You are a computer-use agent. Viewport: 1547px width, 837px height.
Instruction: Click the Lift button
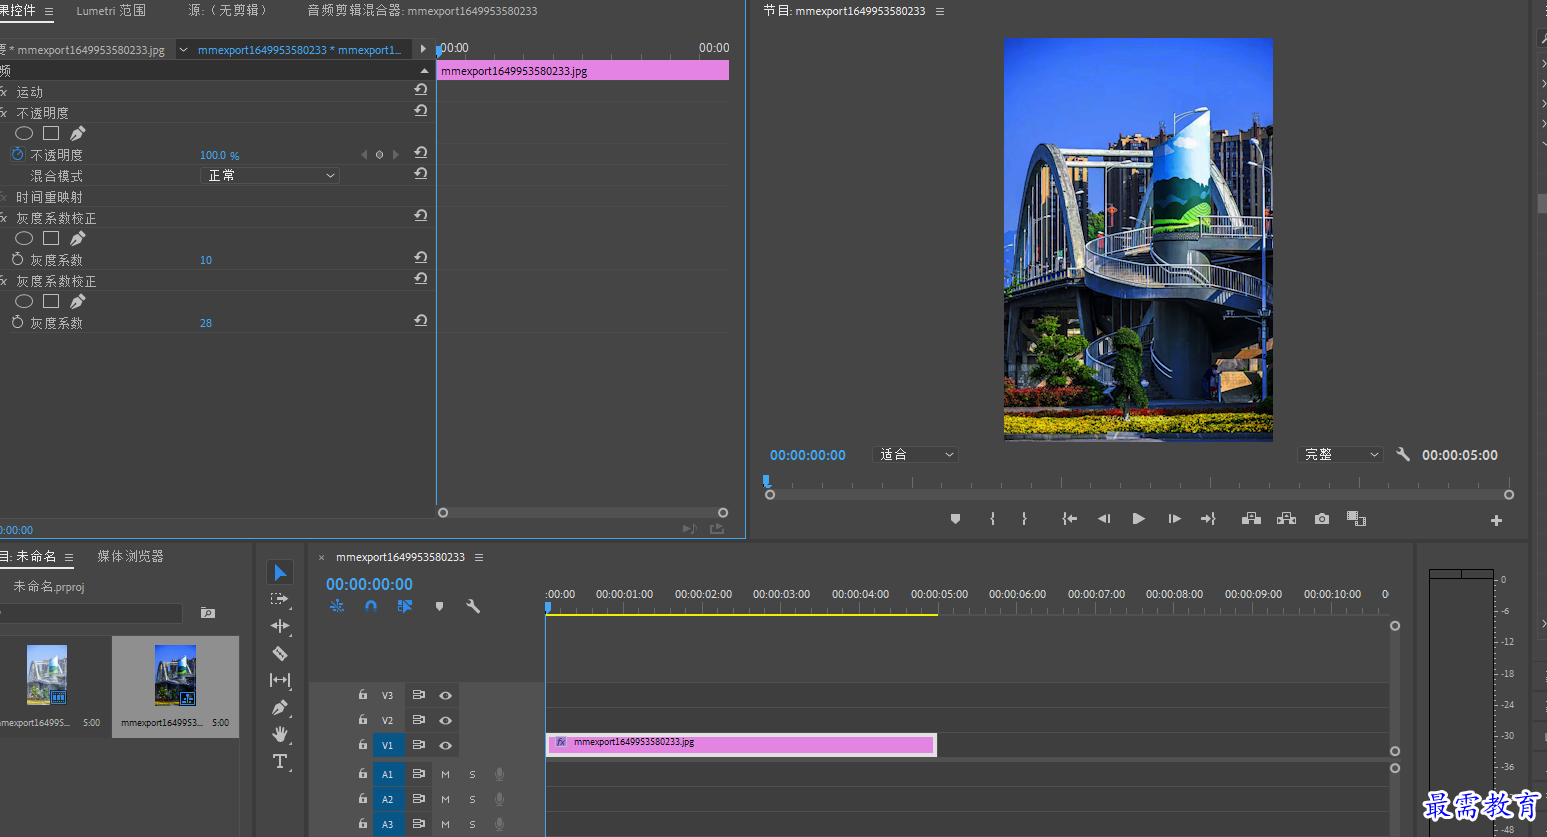pos(1251,519)
